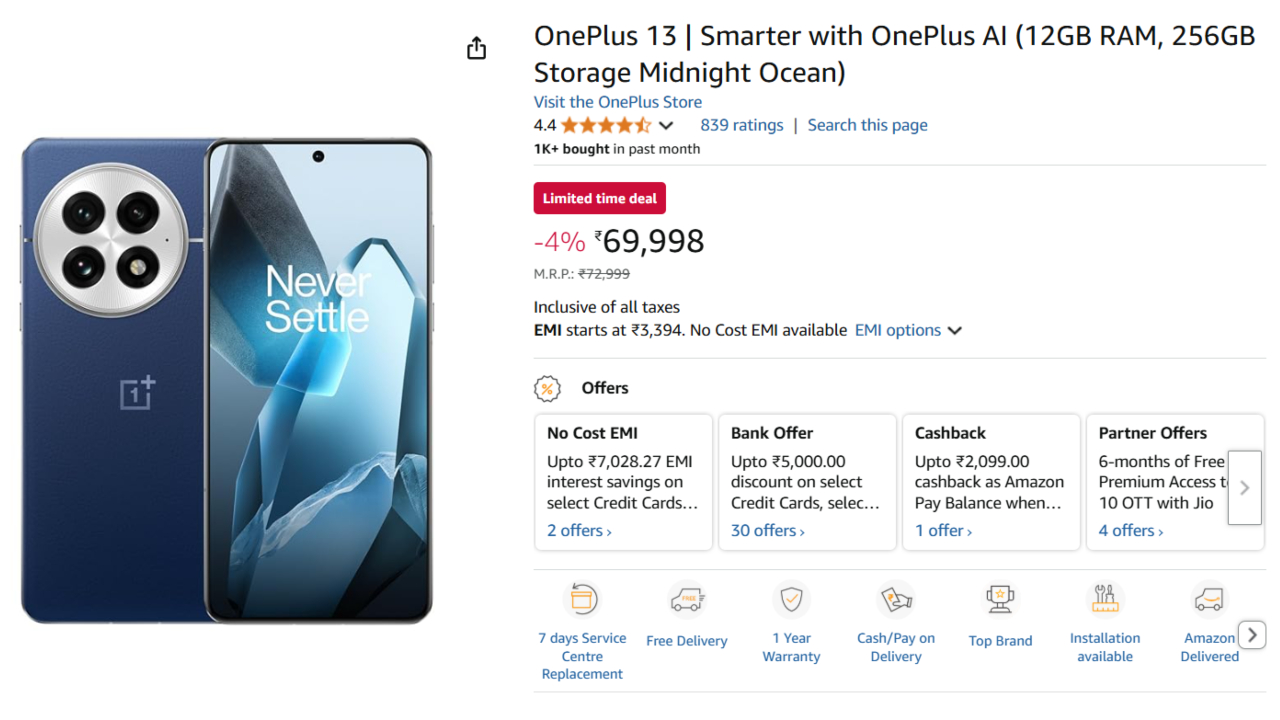View 30 offers under Bank Offer

(x=767, y=530)
